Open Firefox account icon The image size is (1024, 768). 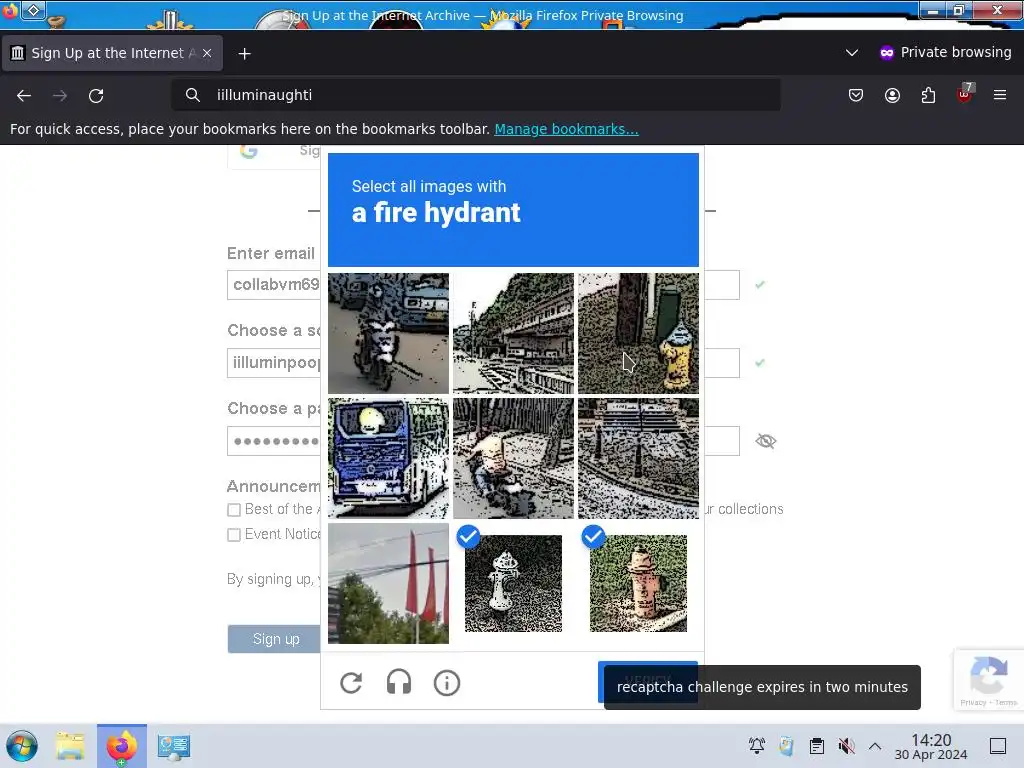tap(892, 95)
